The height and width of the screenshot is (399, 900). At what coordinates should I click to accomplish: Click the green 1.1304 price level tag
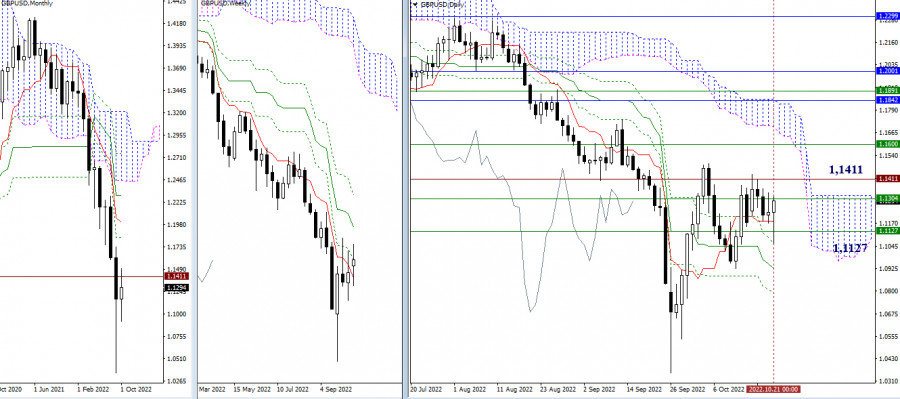[887, 199]
